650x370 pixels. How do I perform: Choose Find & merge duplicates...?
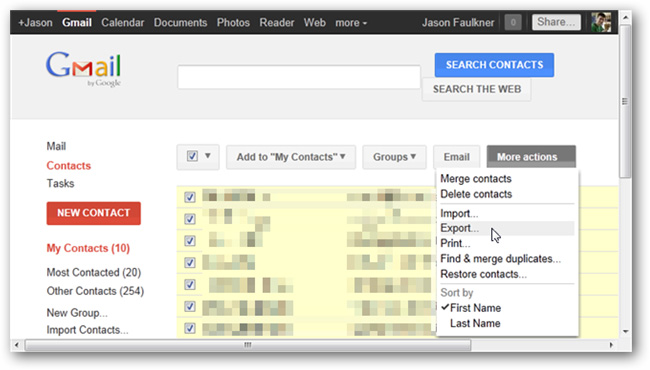coord(500,259)
